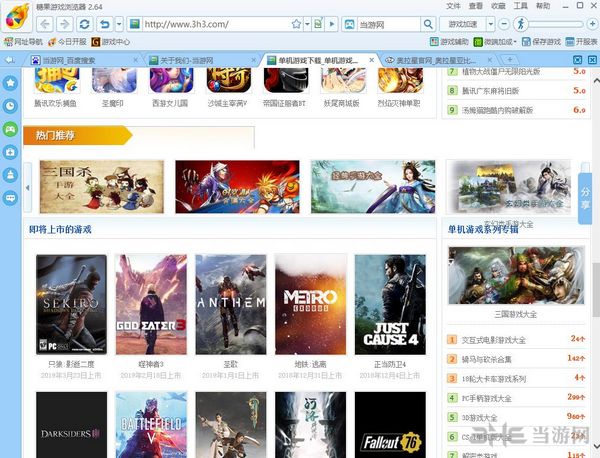Open the 三国杀手游大全 banner
Screen dimensions: 600x458
tap(102, 187)
